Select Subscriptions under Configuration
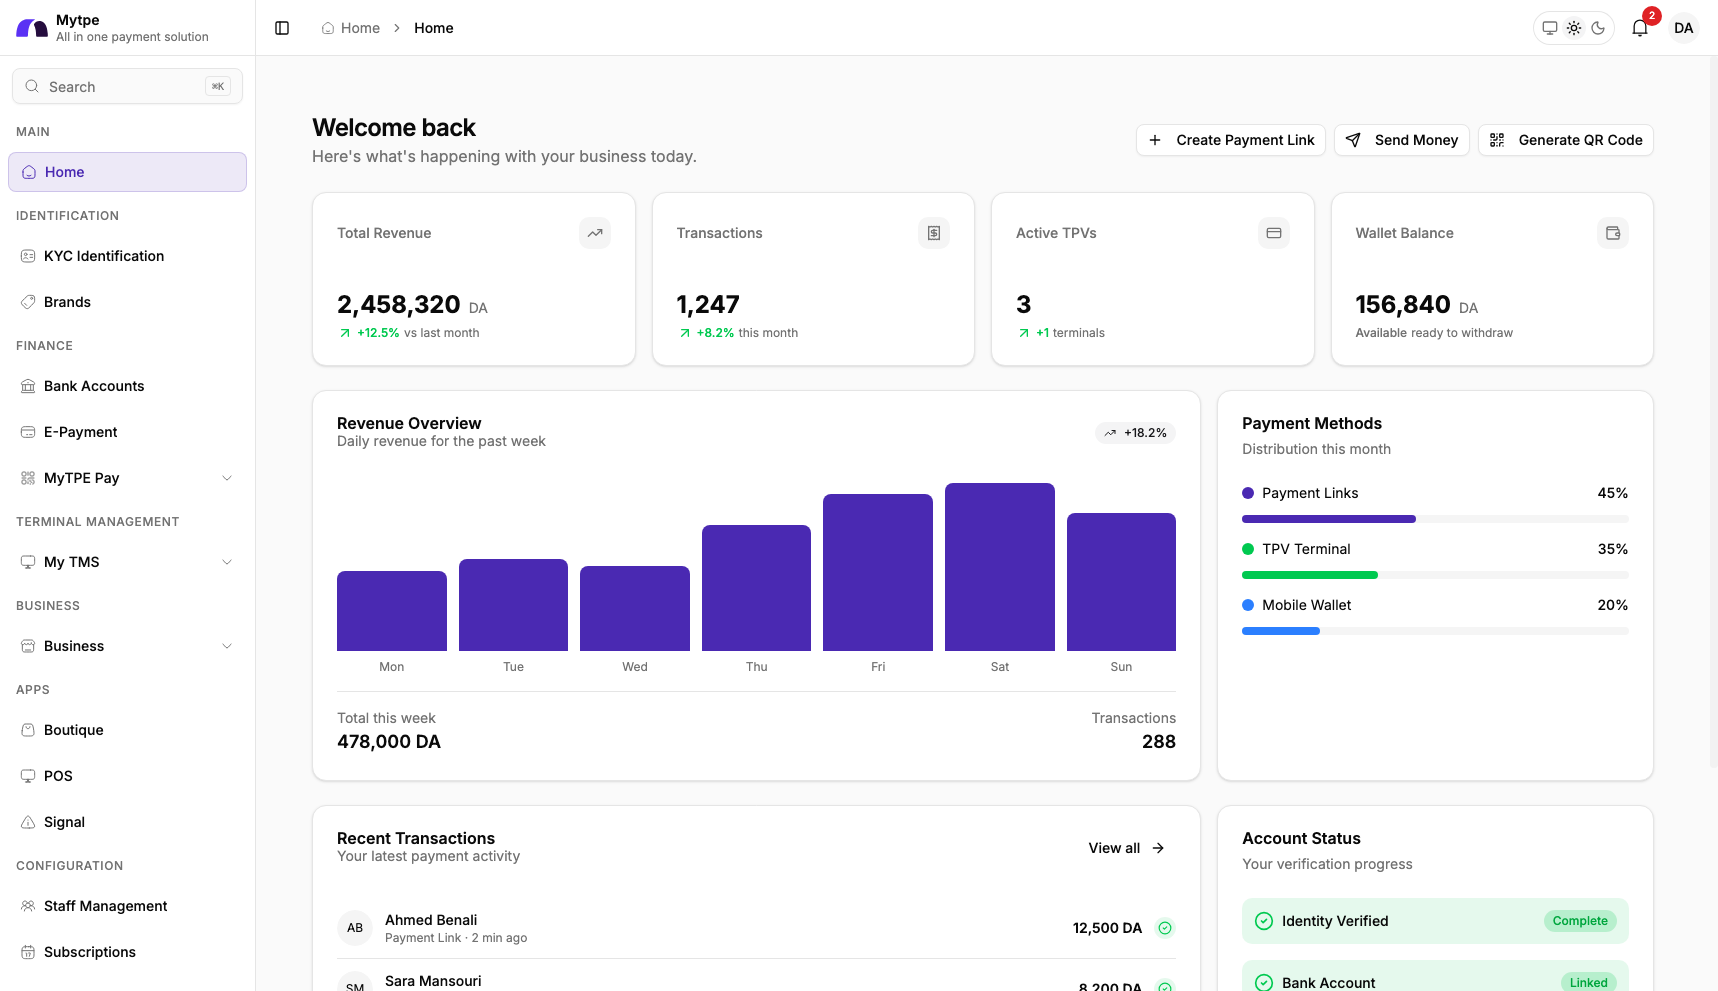Viewport: 1718px width, 991px height. [x=89, y=952]
